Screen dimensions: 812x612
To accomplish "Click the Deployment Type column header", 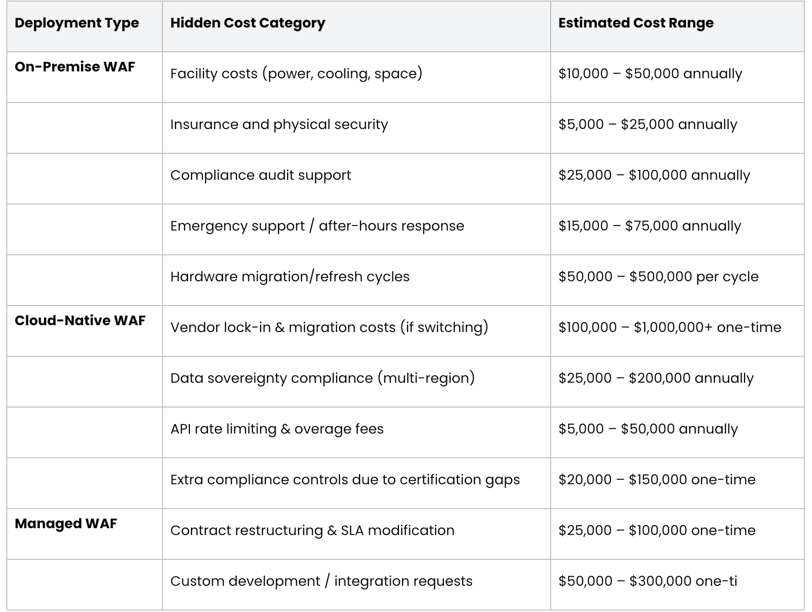I will click(77, 23).
